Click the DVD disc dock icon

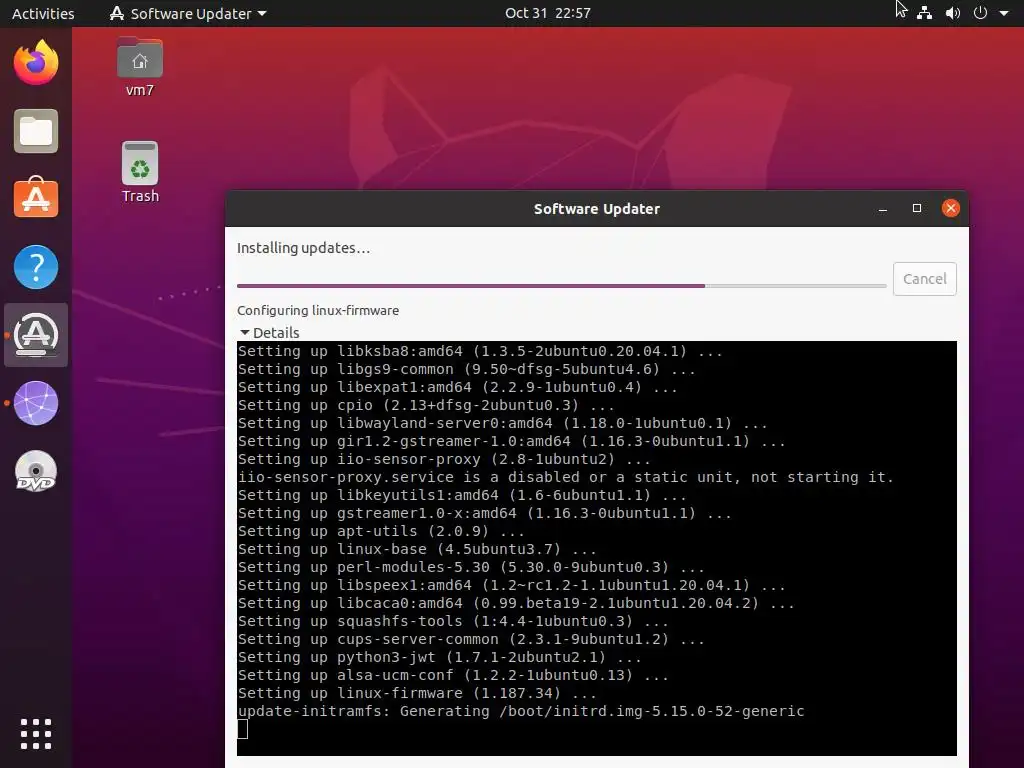[x=36, y=471]
